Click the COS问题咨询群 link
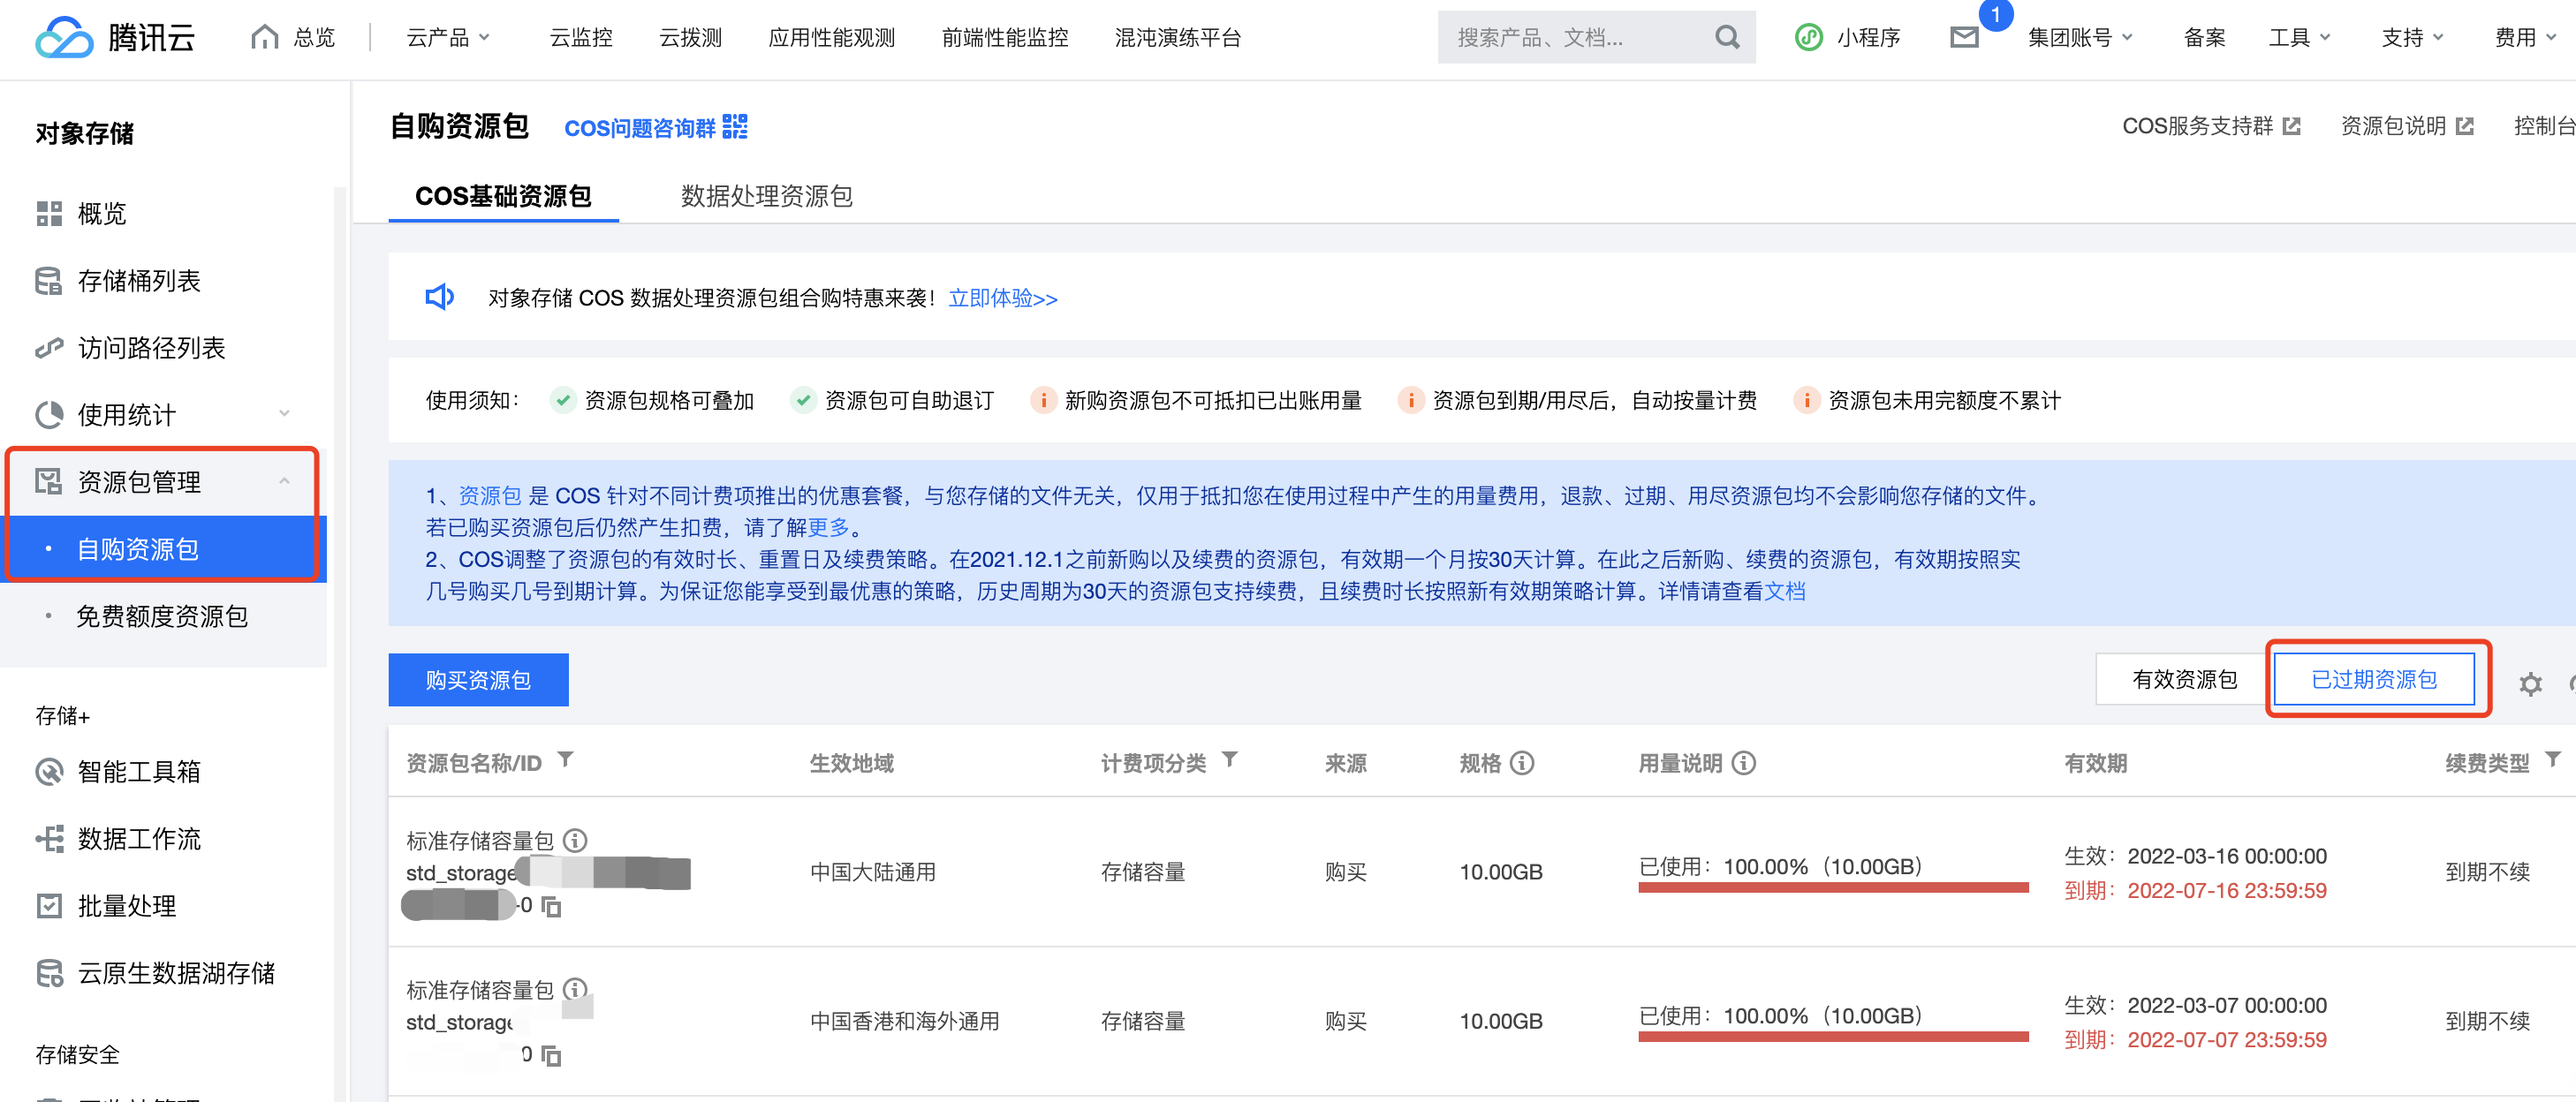The height and width of the screenshot is (1102, 2576). [640, 127]
